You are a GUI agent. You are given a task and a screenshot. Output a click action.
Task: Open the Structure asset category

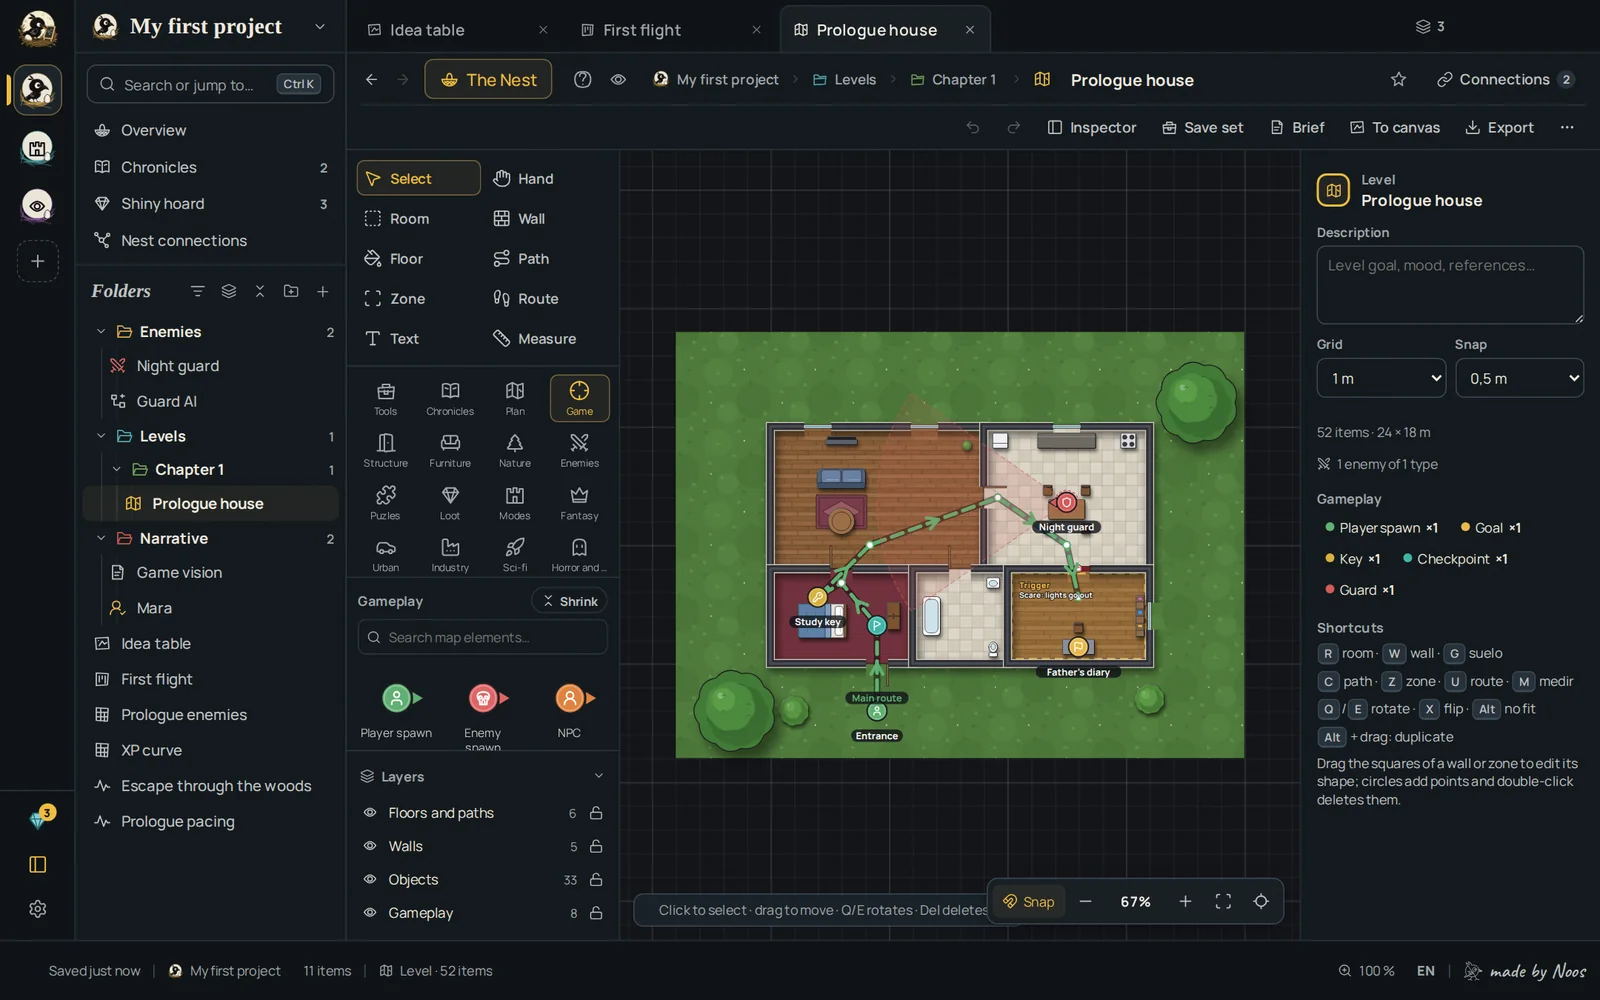click(x=385, y=450)
